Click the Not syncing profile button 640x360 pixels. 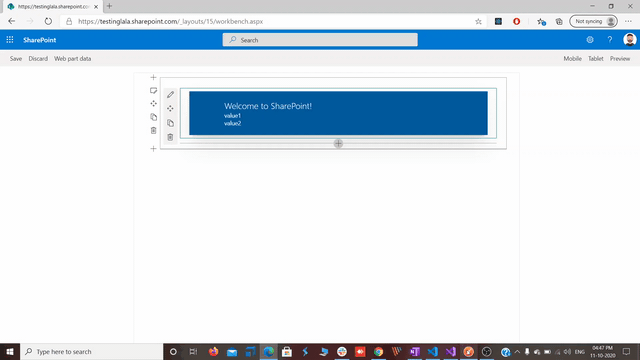pos(593,21)
